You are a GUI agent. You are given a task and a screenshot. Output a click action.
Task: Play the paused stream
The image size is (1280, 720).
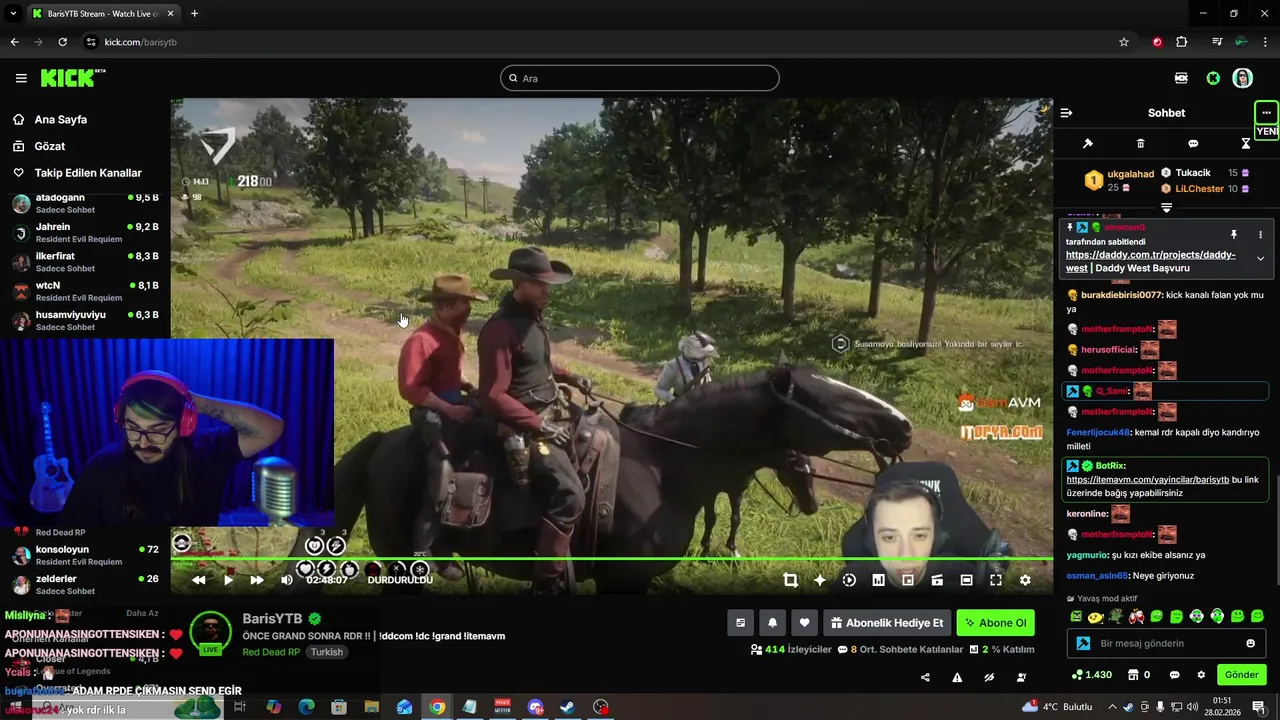(228, 580)
